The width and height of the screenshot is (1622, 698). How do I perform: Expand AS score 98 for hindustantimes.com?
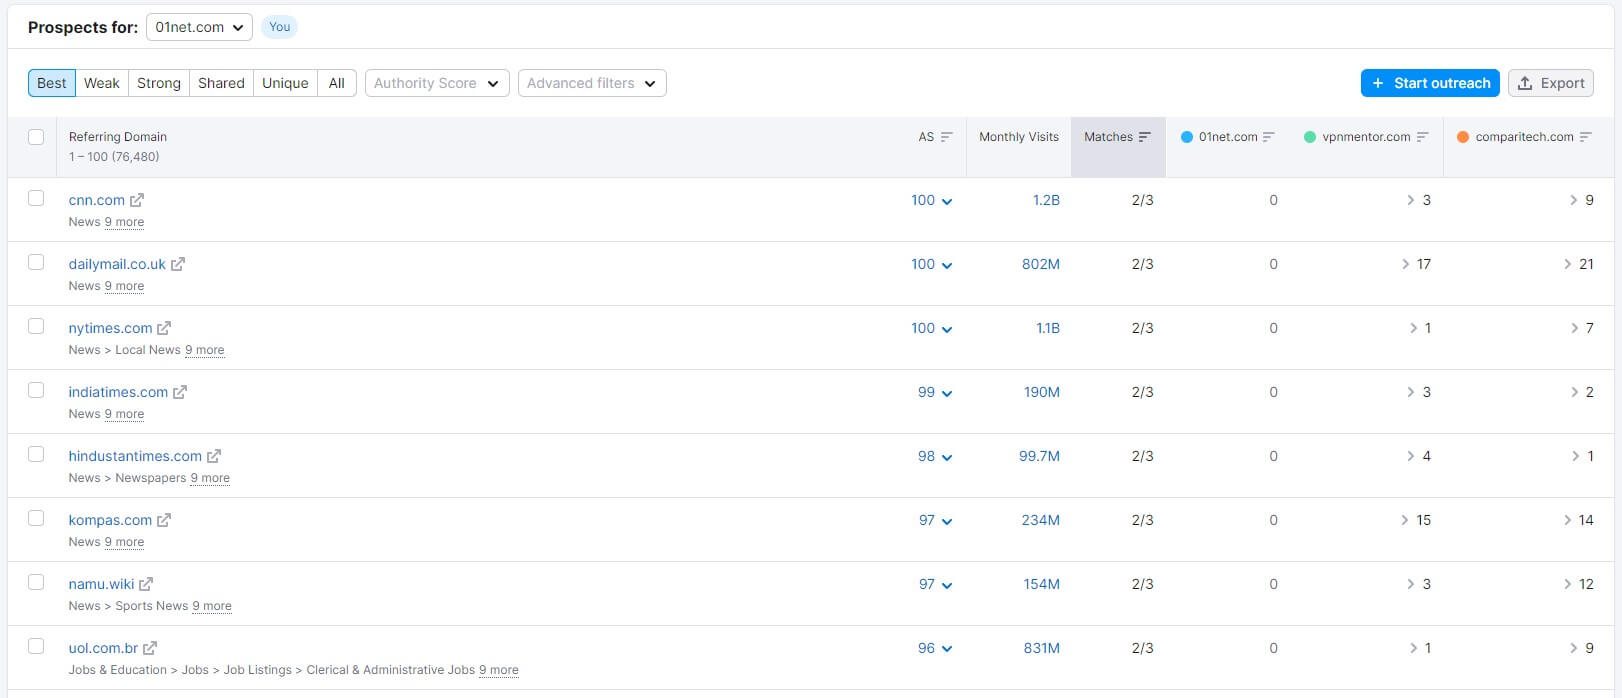click(935, 456)
